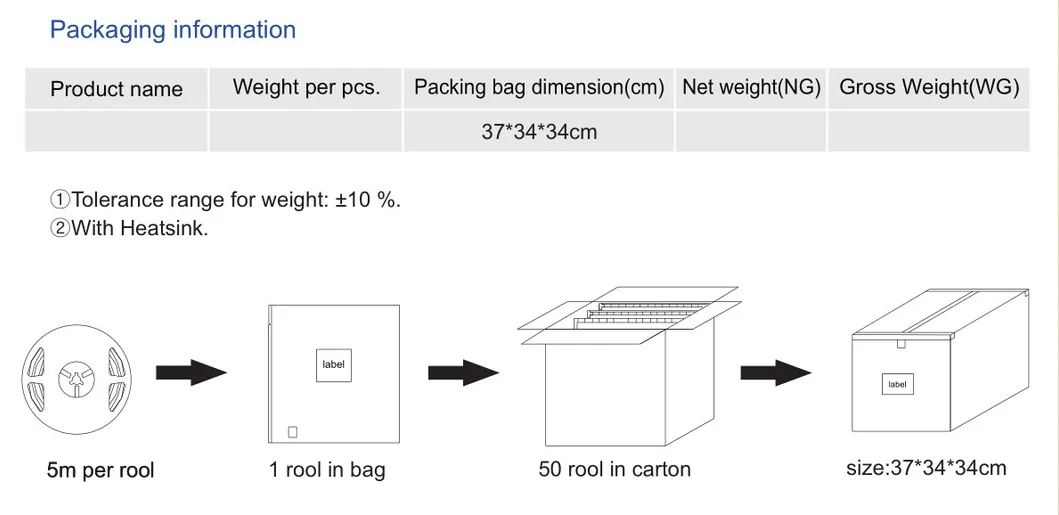This screenshot has height=515, width=1059.
Task: Click the small square on the bag
Action: (292, 432)
